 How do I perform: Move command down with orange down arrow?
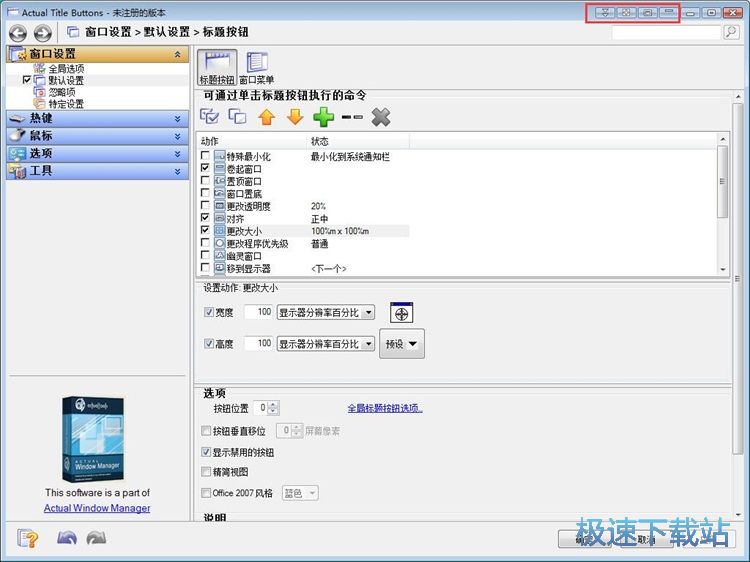[295, 117]
